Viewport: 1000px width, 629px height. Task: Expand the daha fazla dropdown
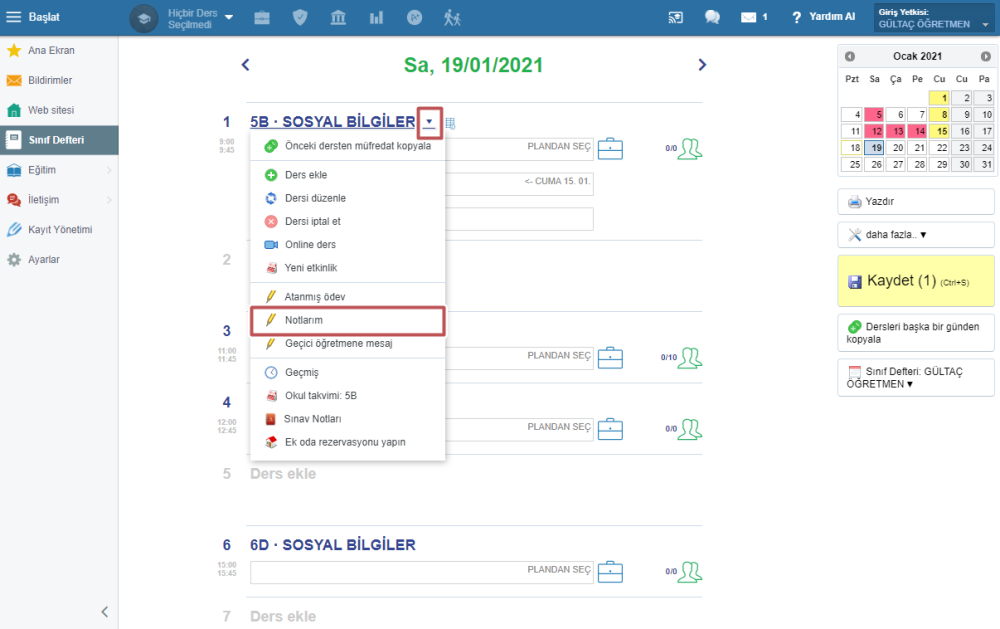point(916,235)
